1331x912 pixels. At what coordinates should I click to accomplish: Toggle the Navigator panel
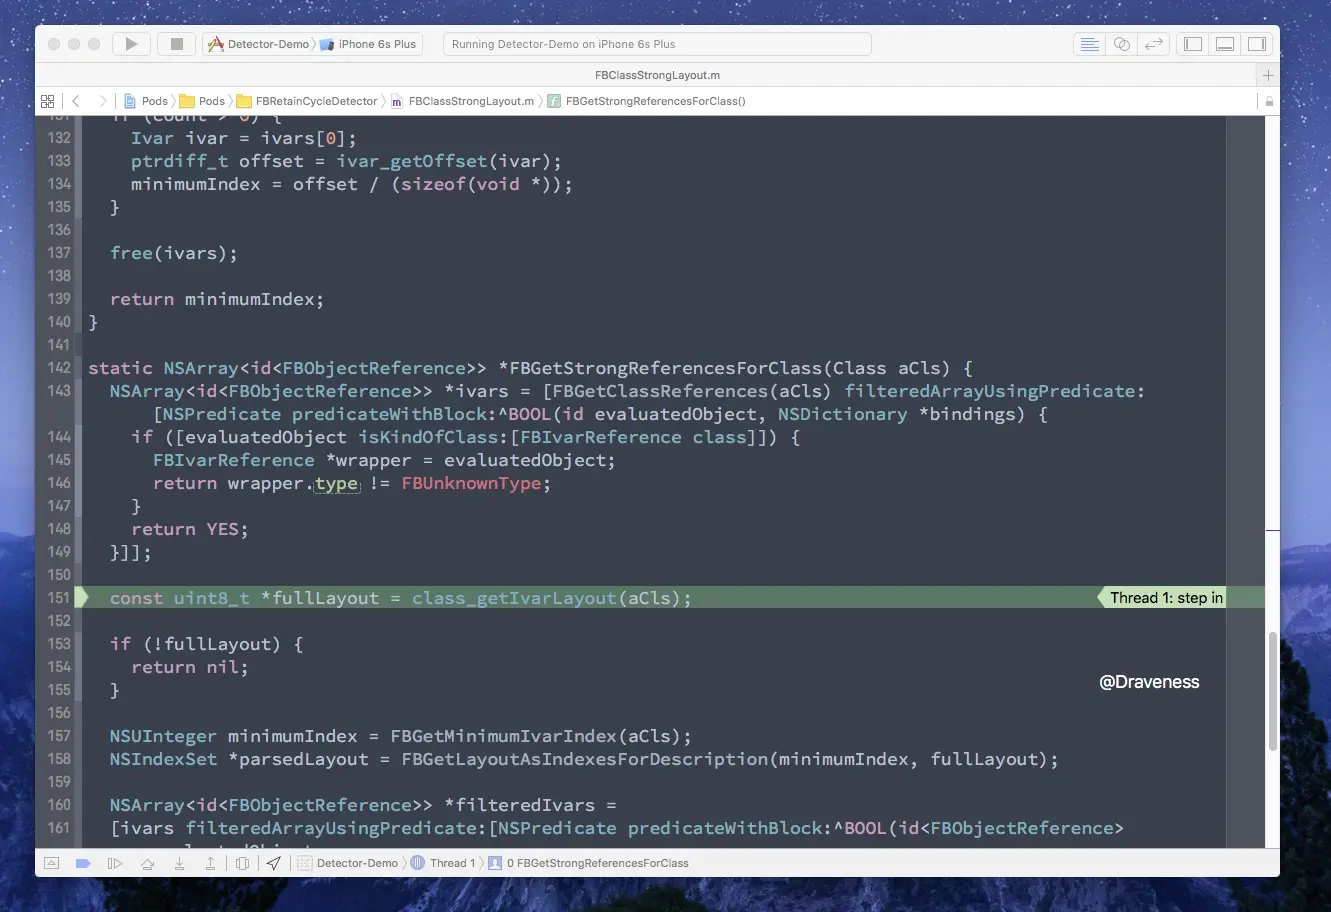1192,44
